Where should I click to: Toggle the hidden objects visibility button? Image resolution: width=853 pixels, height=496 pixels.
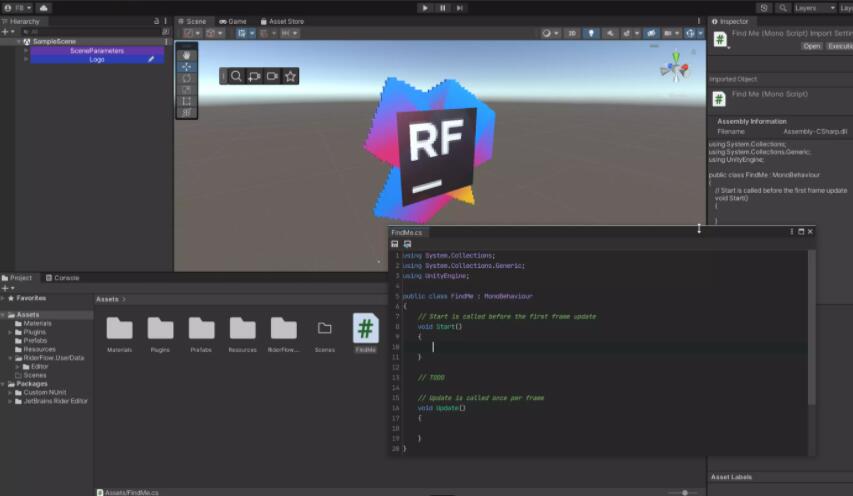[x=651, y=33]
